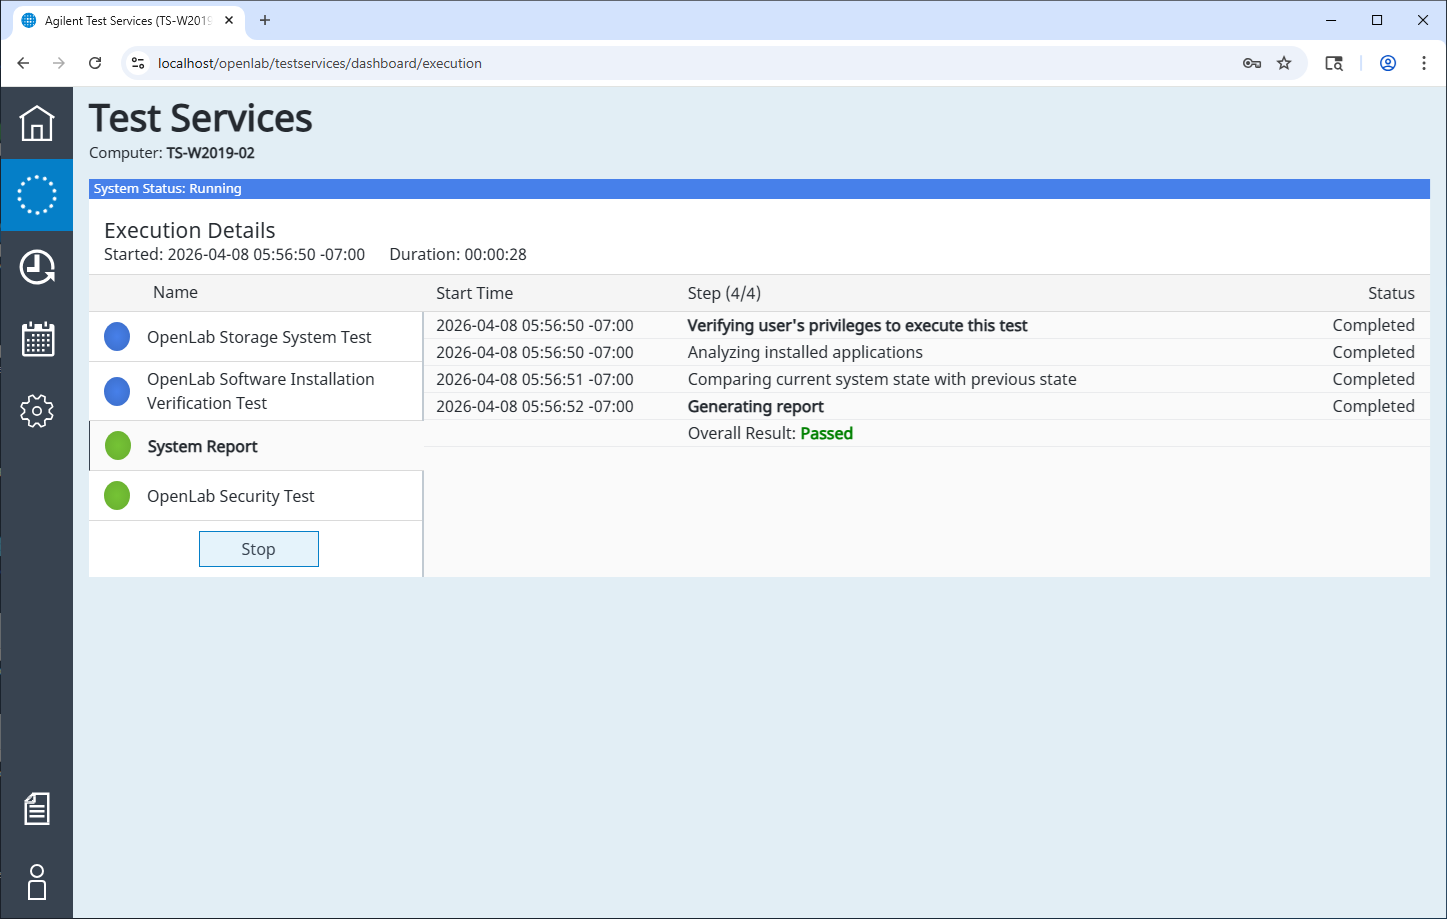1447x919 pixels.
Task: Select OpenLab Software Installation Verification Test row
Action: 256,391
